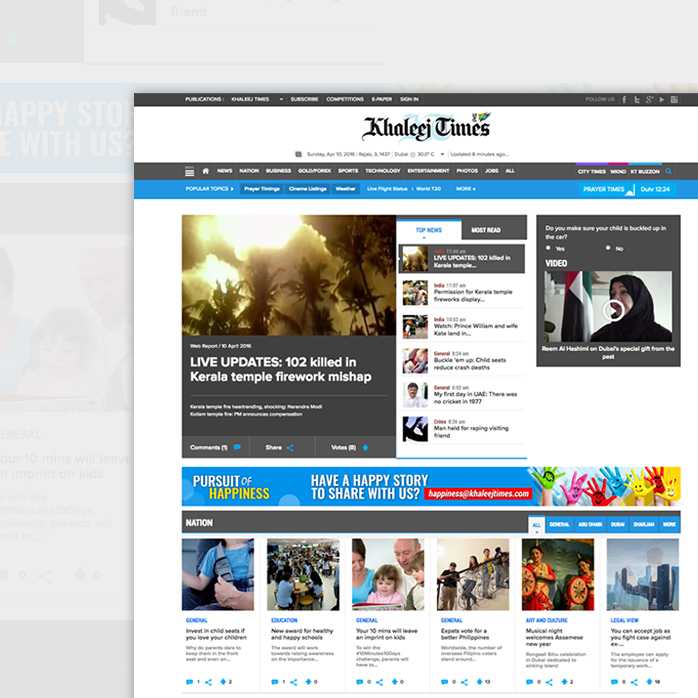Open the Jobs menu item
This screenshot has height=698, width=698.
click(491, 171)
